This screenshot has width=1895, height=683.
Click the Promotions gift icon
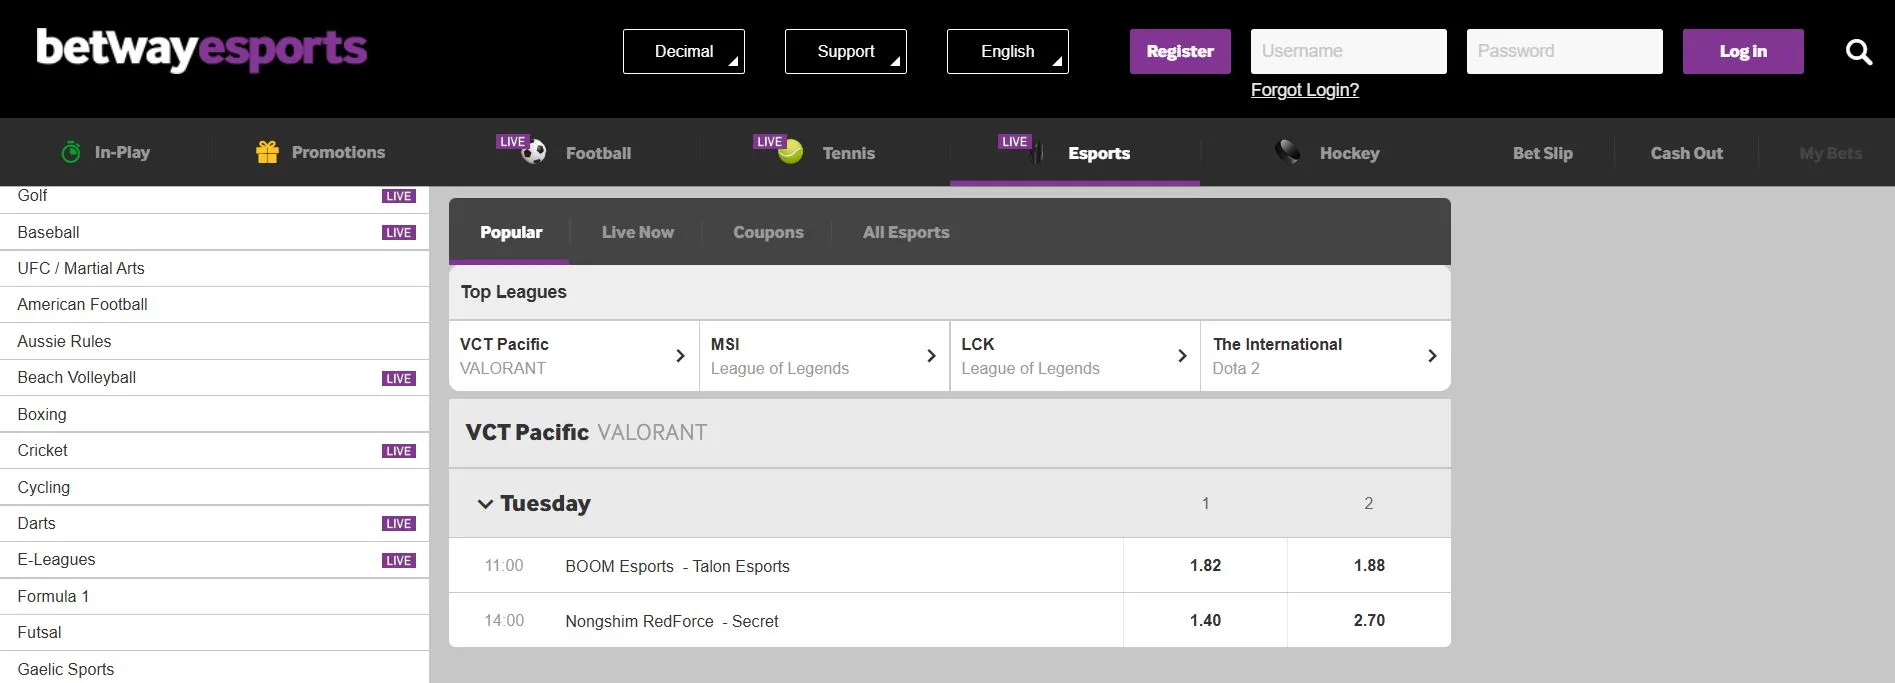[x=267, y=152]
